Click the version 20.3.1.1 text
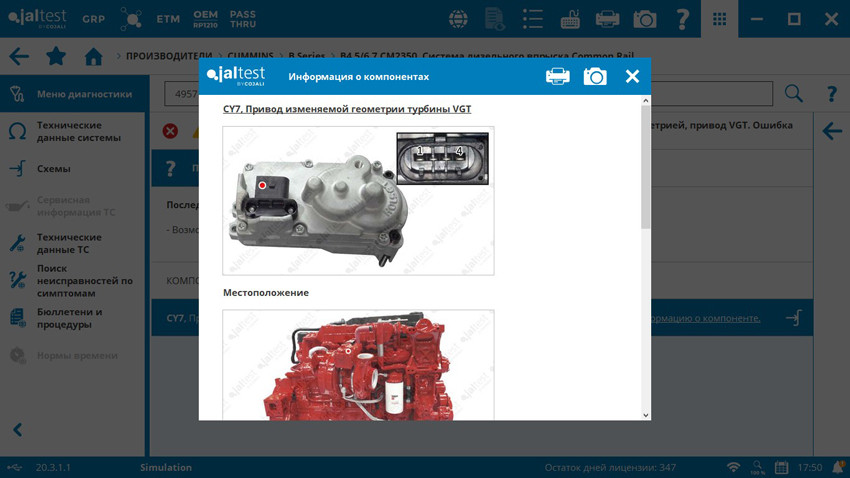 point(53,467)
